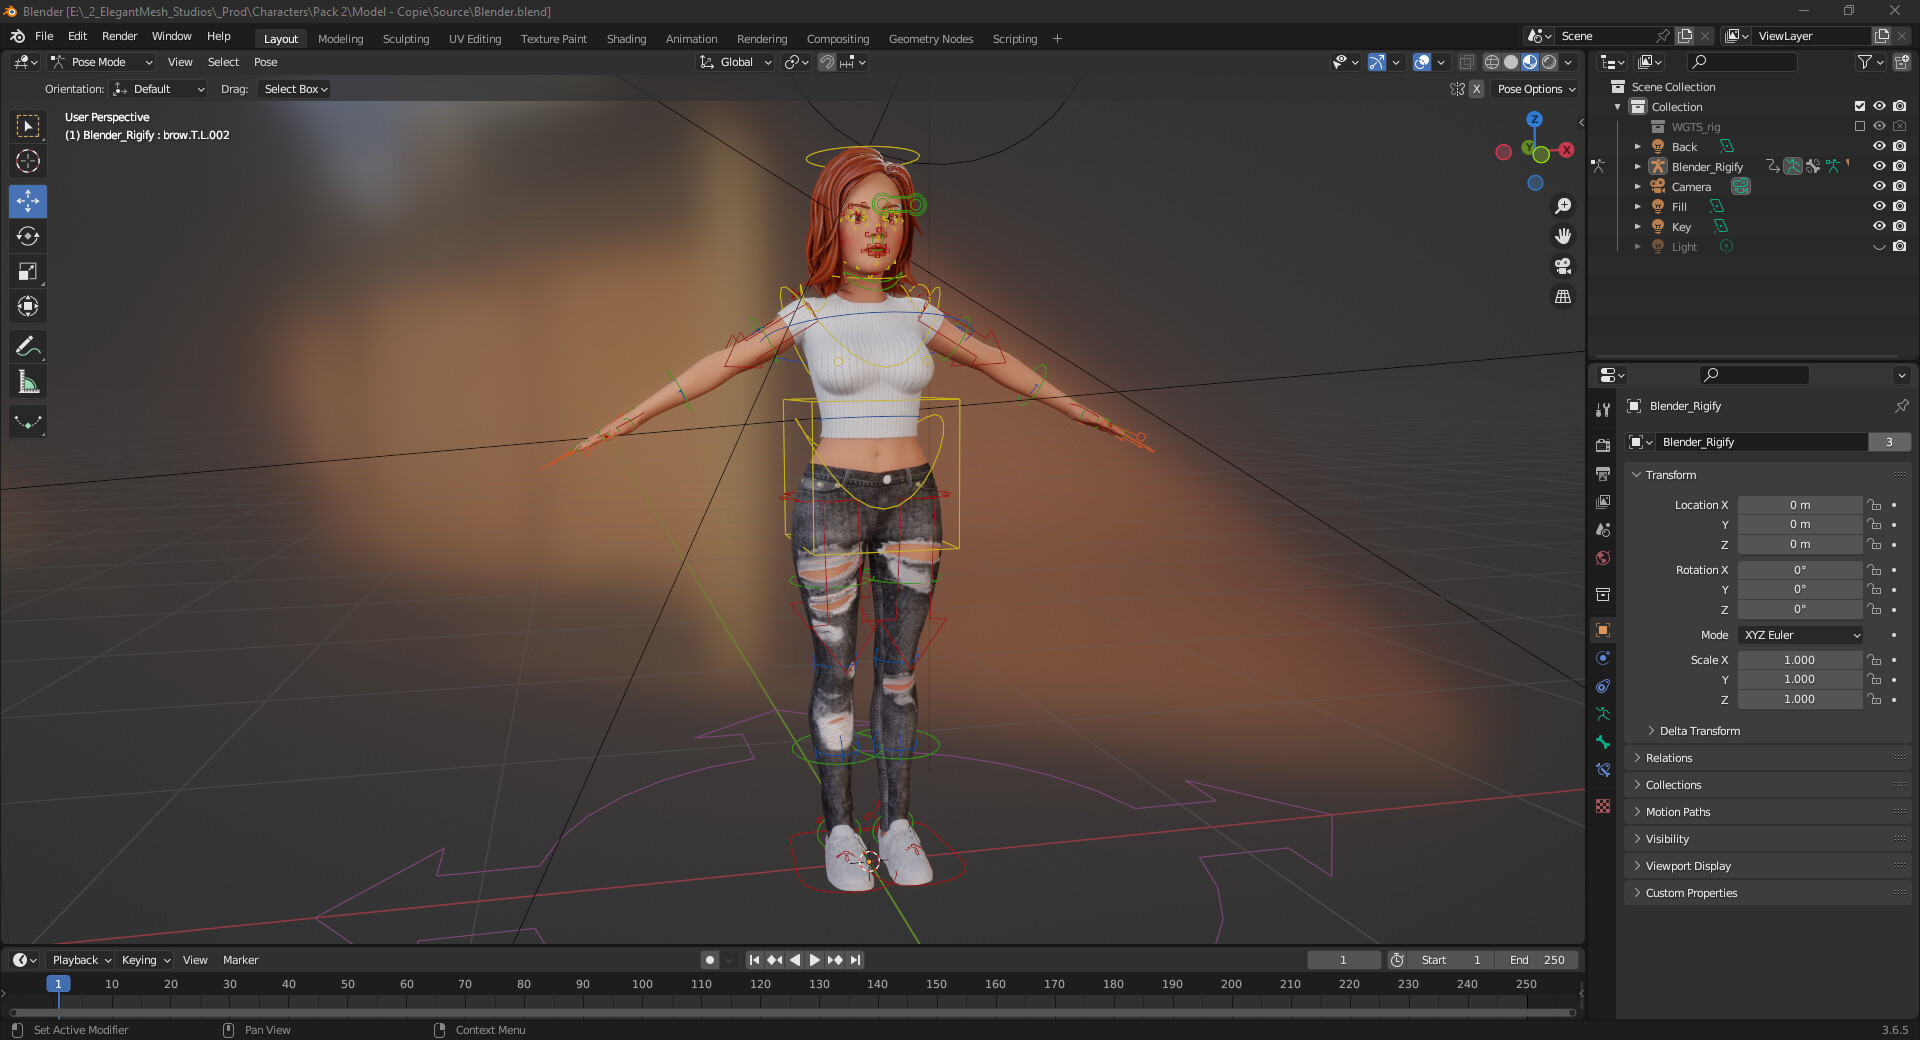Screen dimensions: 1920x1040
Task: Open the Pose menu
Action: point(265,62)
